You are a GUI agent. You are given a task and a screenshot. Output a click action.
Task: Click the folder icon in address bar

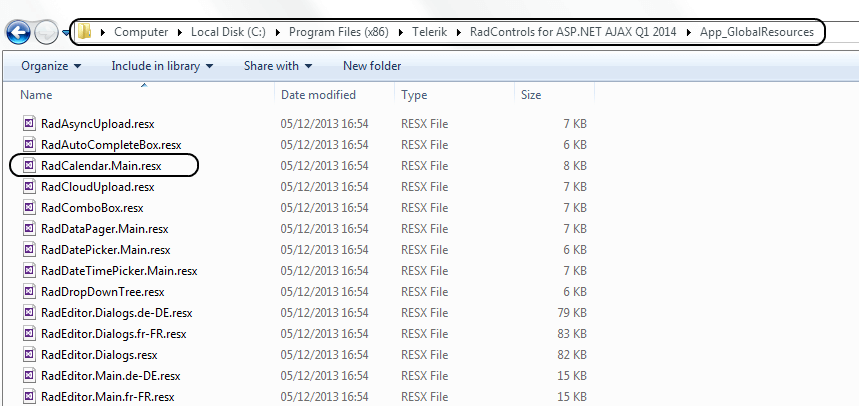coord(84,32)
